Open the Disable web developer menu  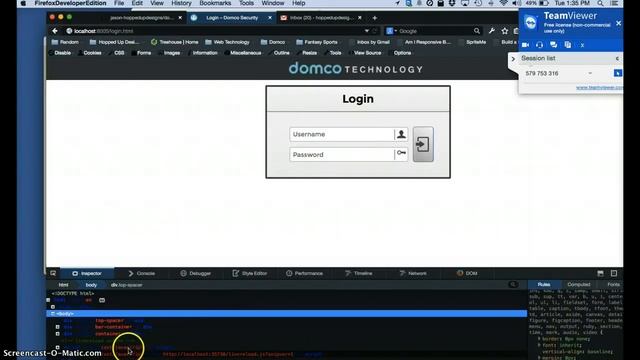pyautogui.click(x=60, y=53)
